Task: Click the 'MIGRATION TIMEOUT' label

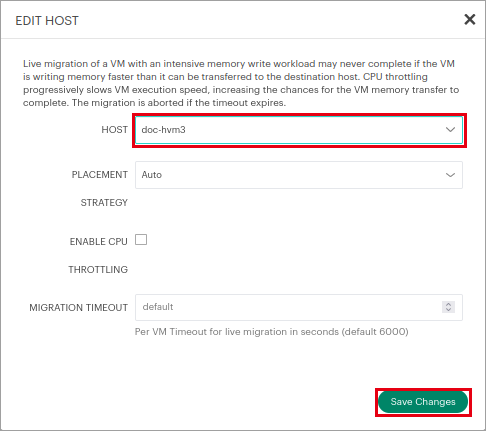Action: [79, 307]
